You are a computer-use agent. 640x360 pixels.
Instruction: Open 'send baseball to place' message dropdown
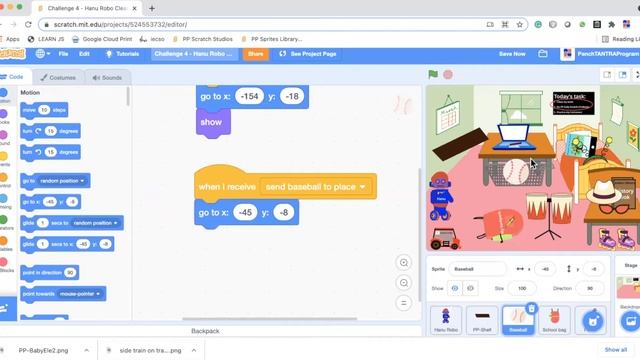[x=362, y=187]
